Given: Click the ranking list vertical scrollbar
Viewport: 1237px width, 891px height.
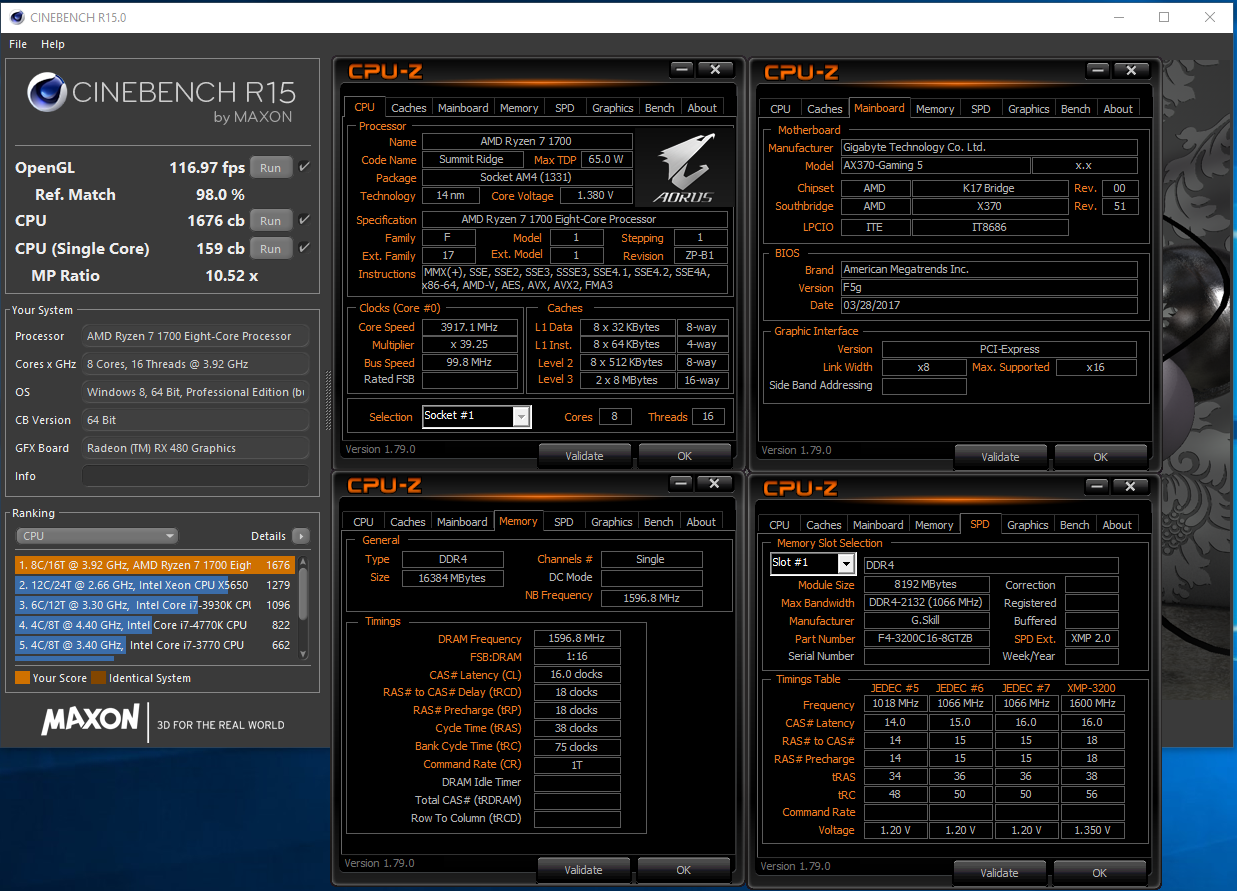Looking at the screenshot, I should point(303,606).
